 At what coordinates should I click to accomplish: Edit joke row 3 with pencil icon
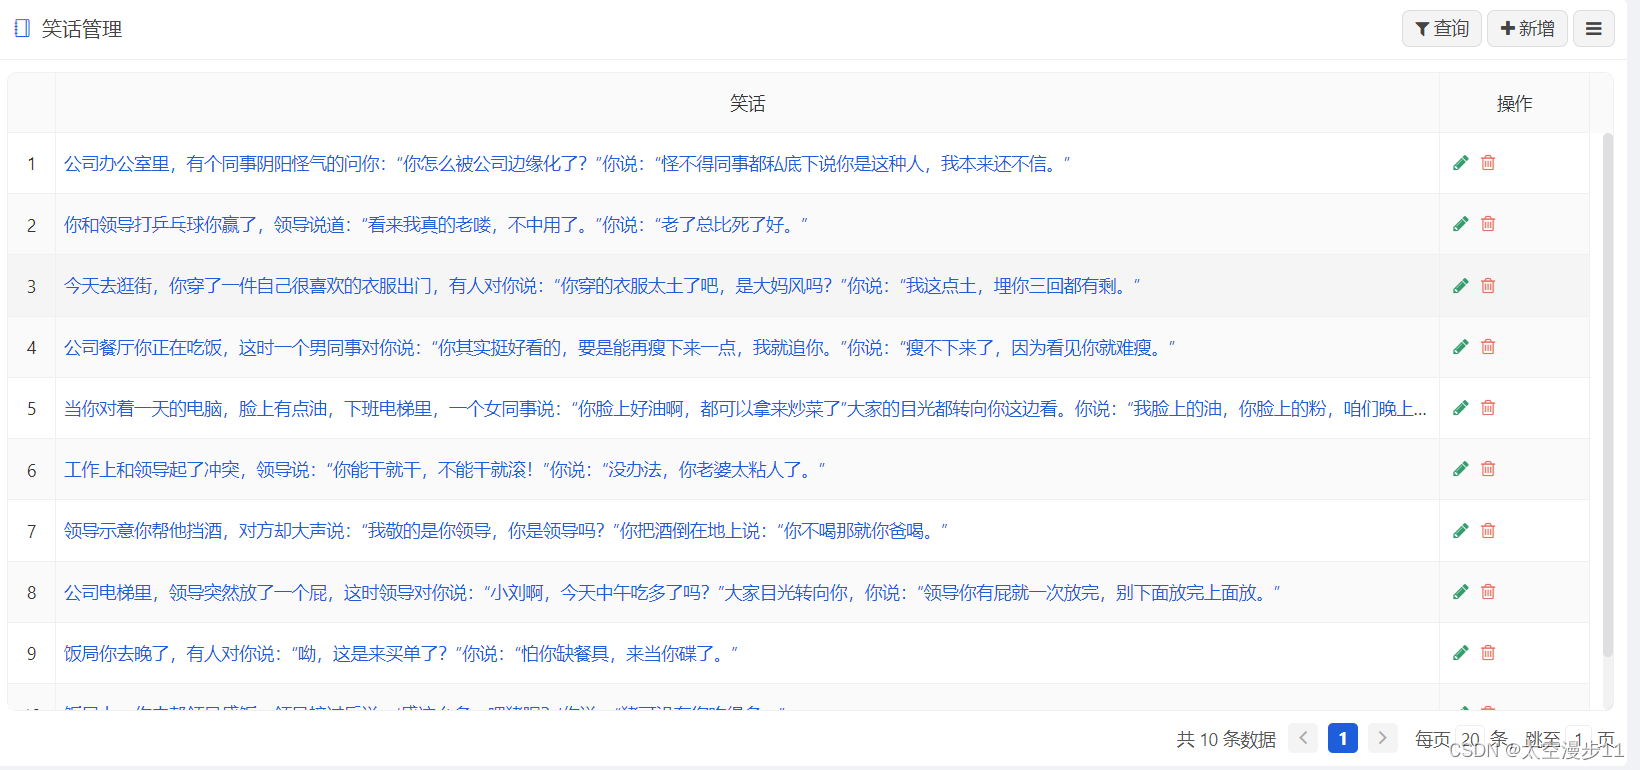tap(1461, 286)
